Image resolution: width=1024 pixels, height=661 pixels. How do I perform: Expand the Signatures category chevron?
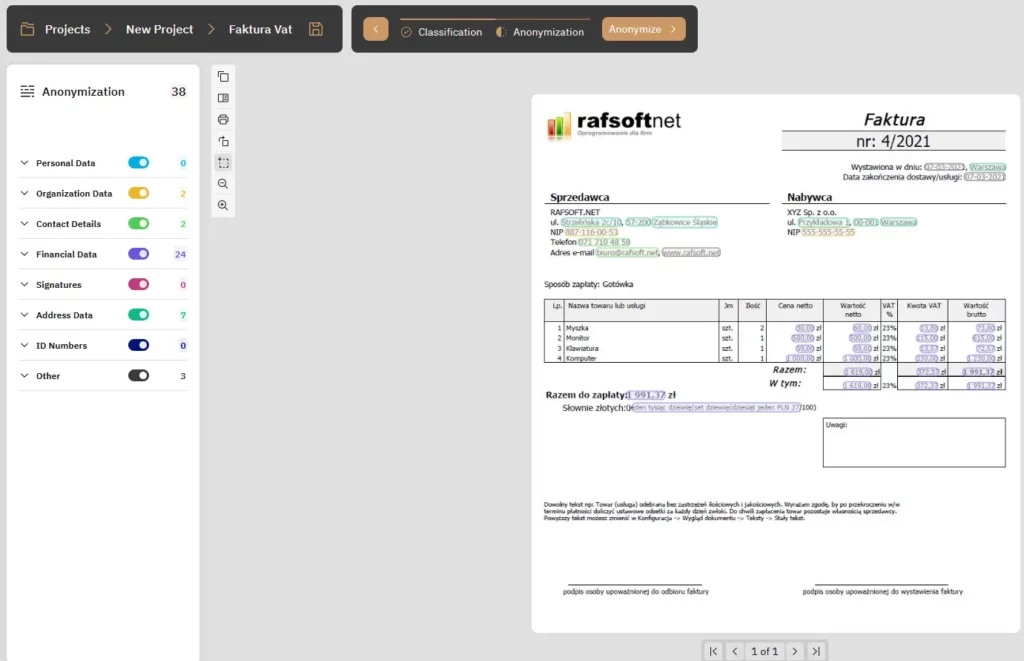coord(25,285)
